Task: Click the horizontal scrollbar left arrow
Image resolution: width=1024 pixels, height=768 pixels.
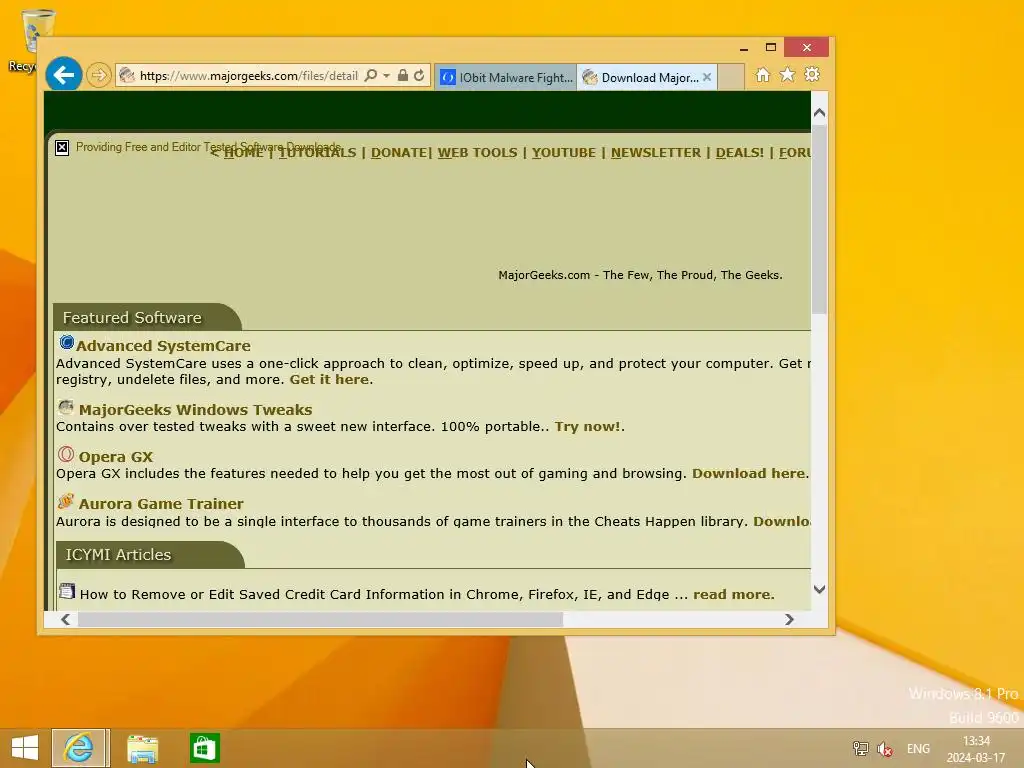Action: pyautogui.click(x=65, y=619)
